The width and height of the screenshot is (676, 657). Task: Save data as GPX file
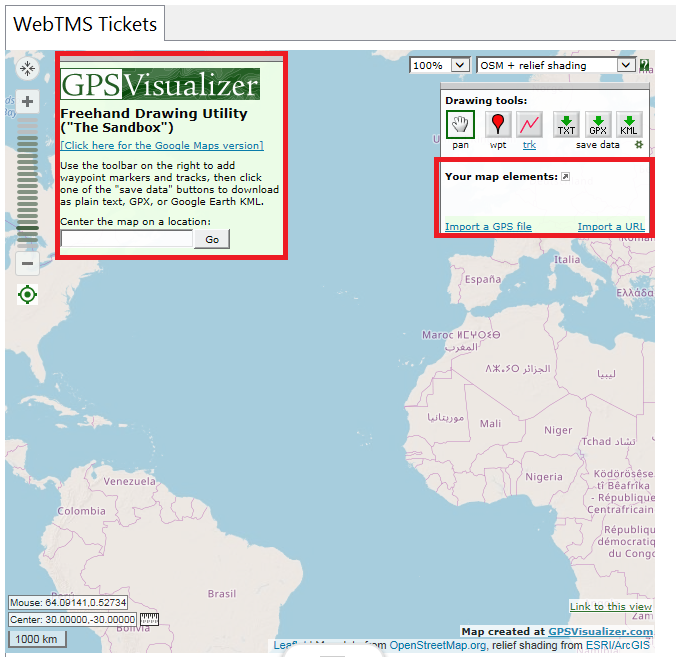click(598, 125)
